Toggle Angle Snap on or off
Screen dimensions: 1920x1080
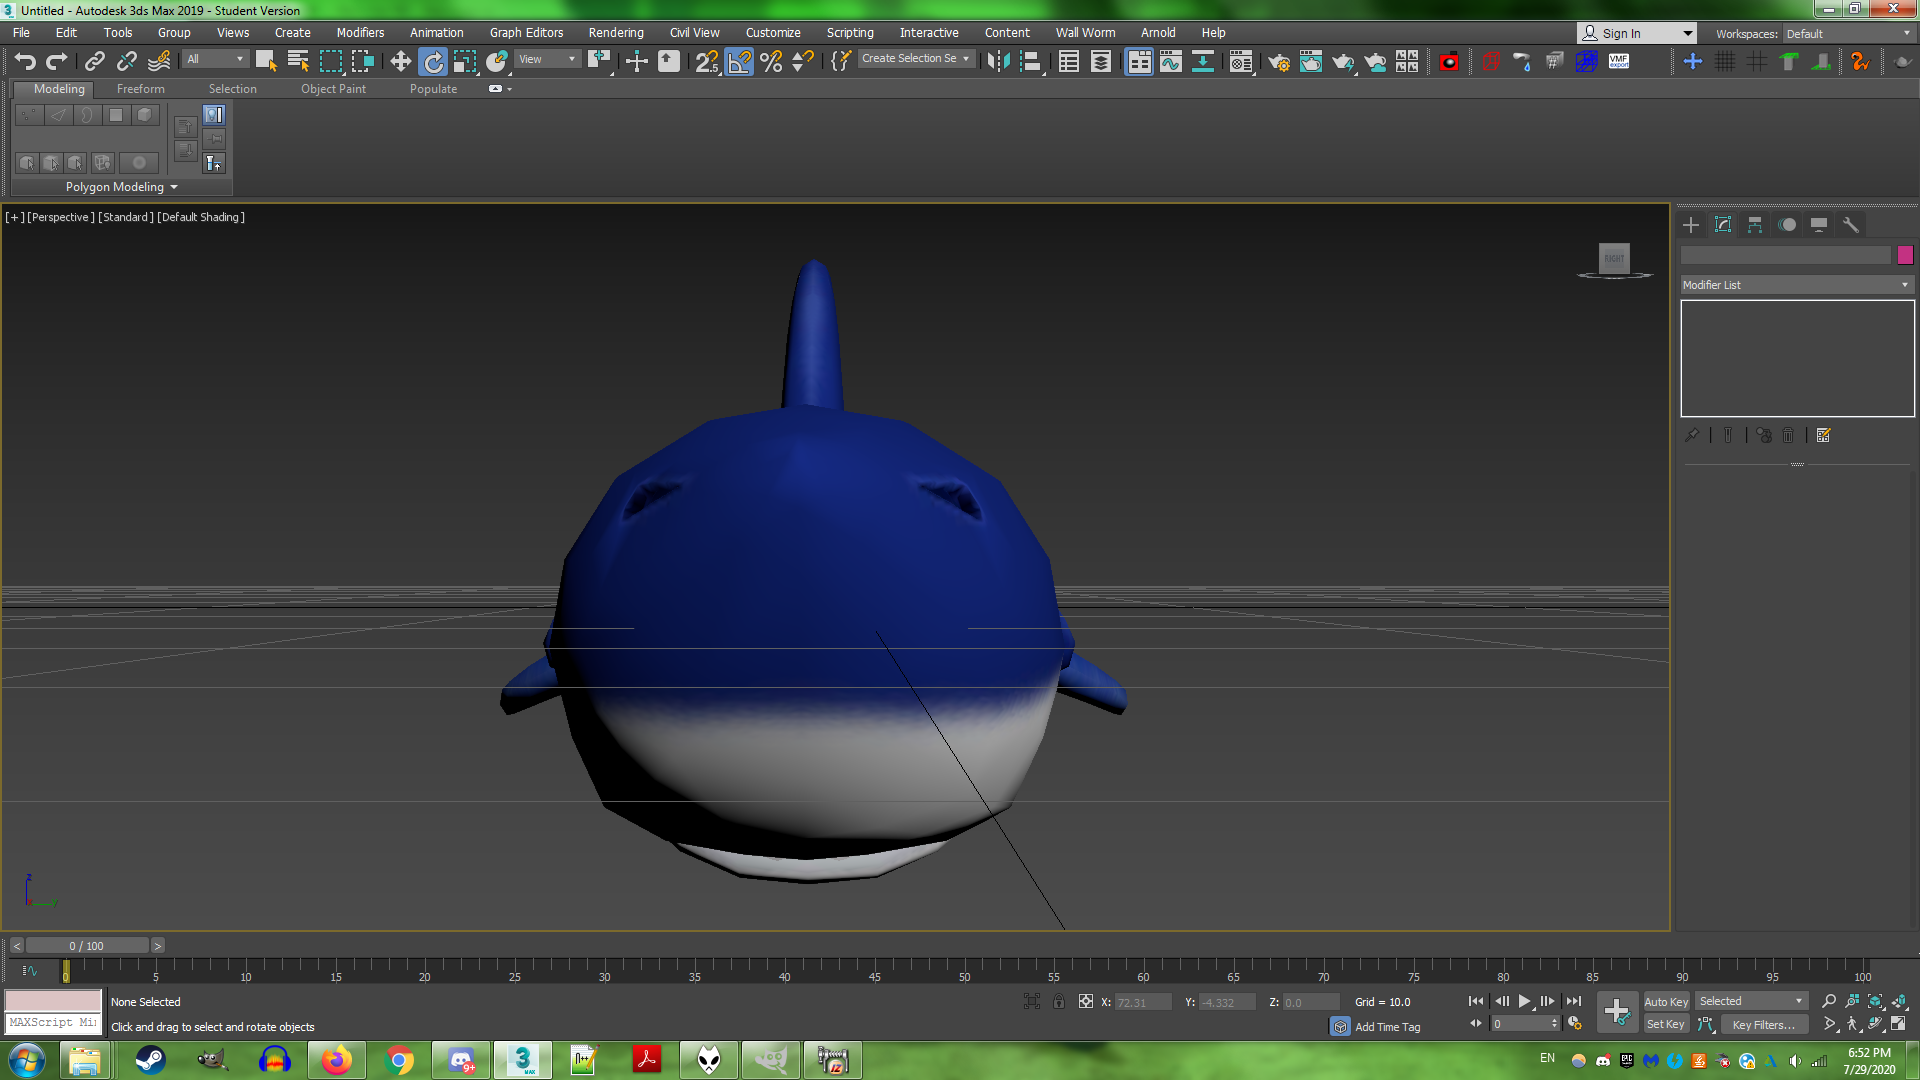739,62
